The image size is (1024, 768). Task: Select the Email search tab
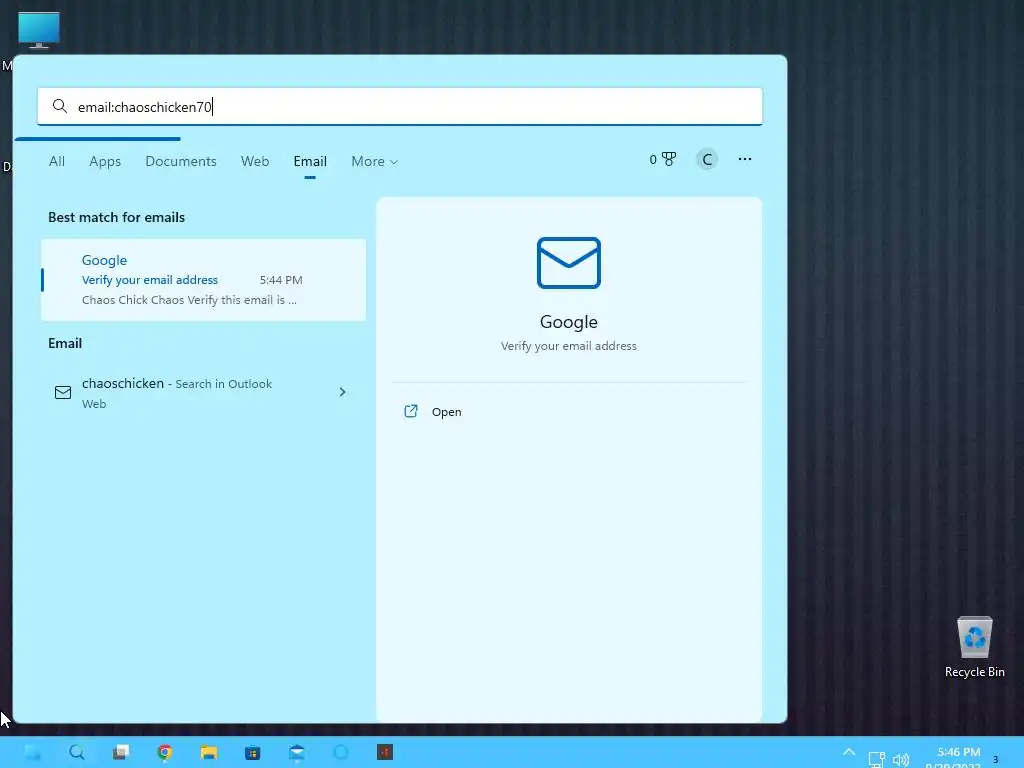[310, 161]
